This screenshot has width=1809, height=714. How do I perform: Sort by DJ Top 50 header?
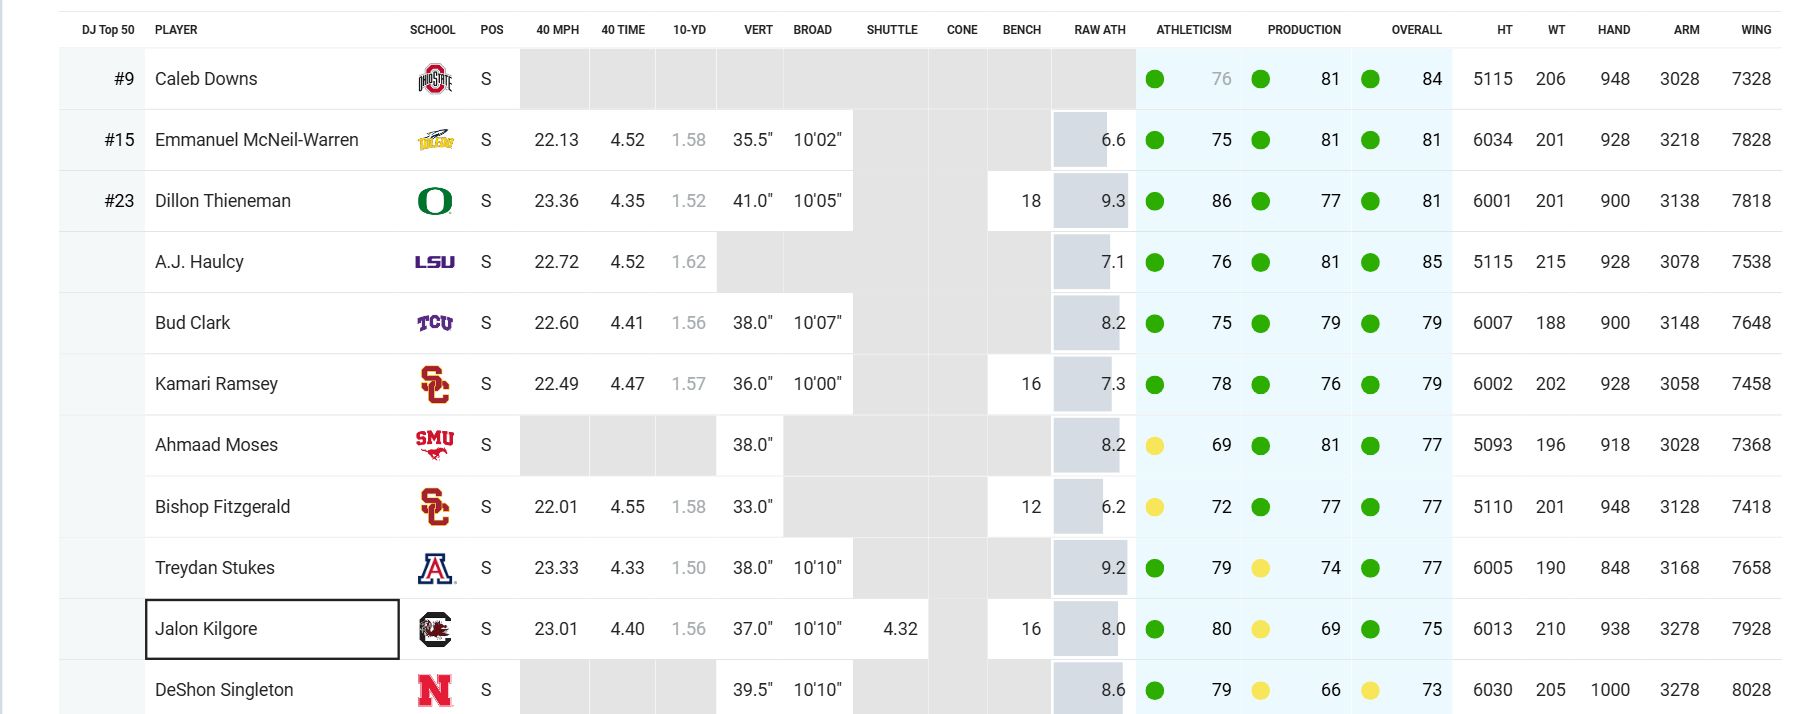108,30
